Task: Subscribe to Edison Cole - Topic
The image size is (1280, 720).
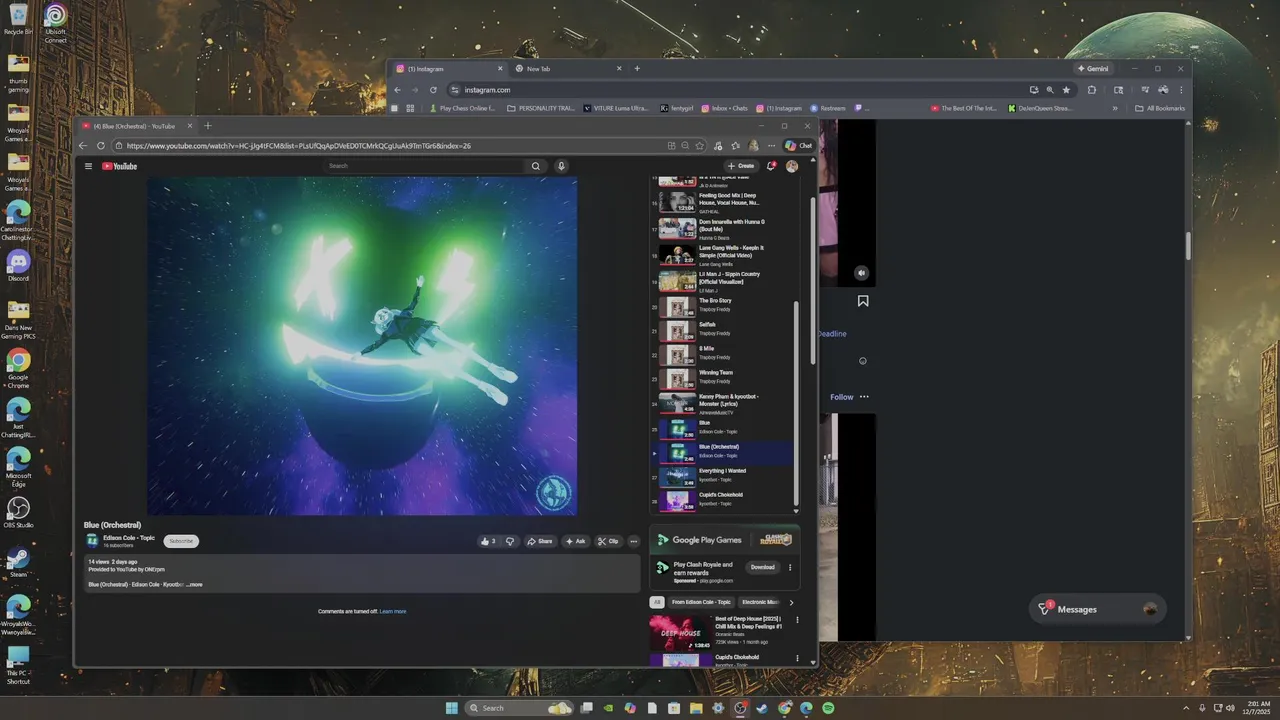Action: [x=181, y=541]
